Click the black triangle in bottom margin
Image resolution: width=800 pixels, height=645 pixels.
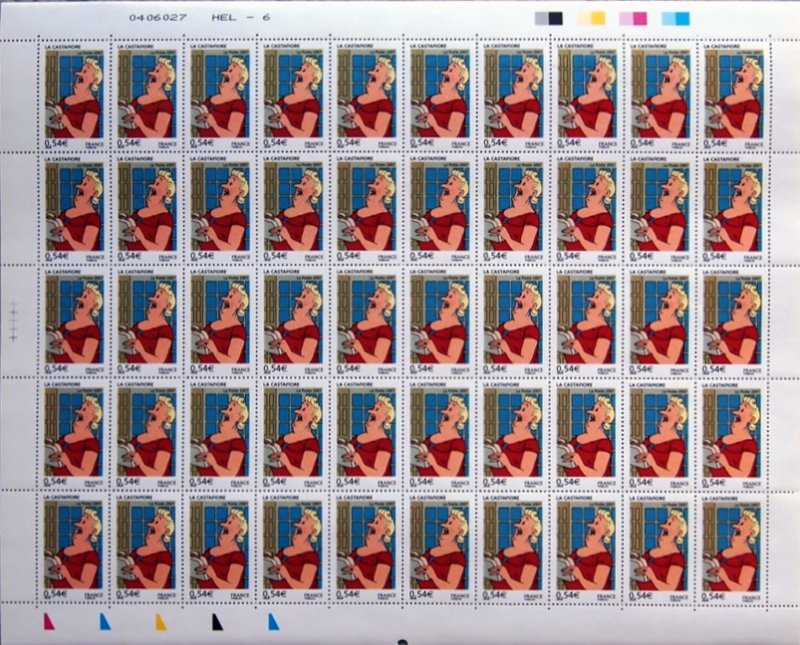[216, 622]
